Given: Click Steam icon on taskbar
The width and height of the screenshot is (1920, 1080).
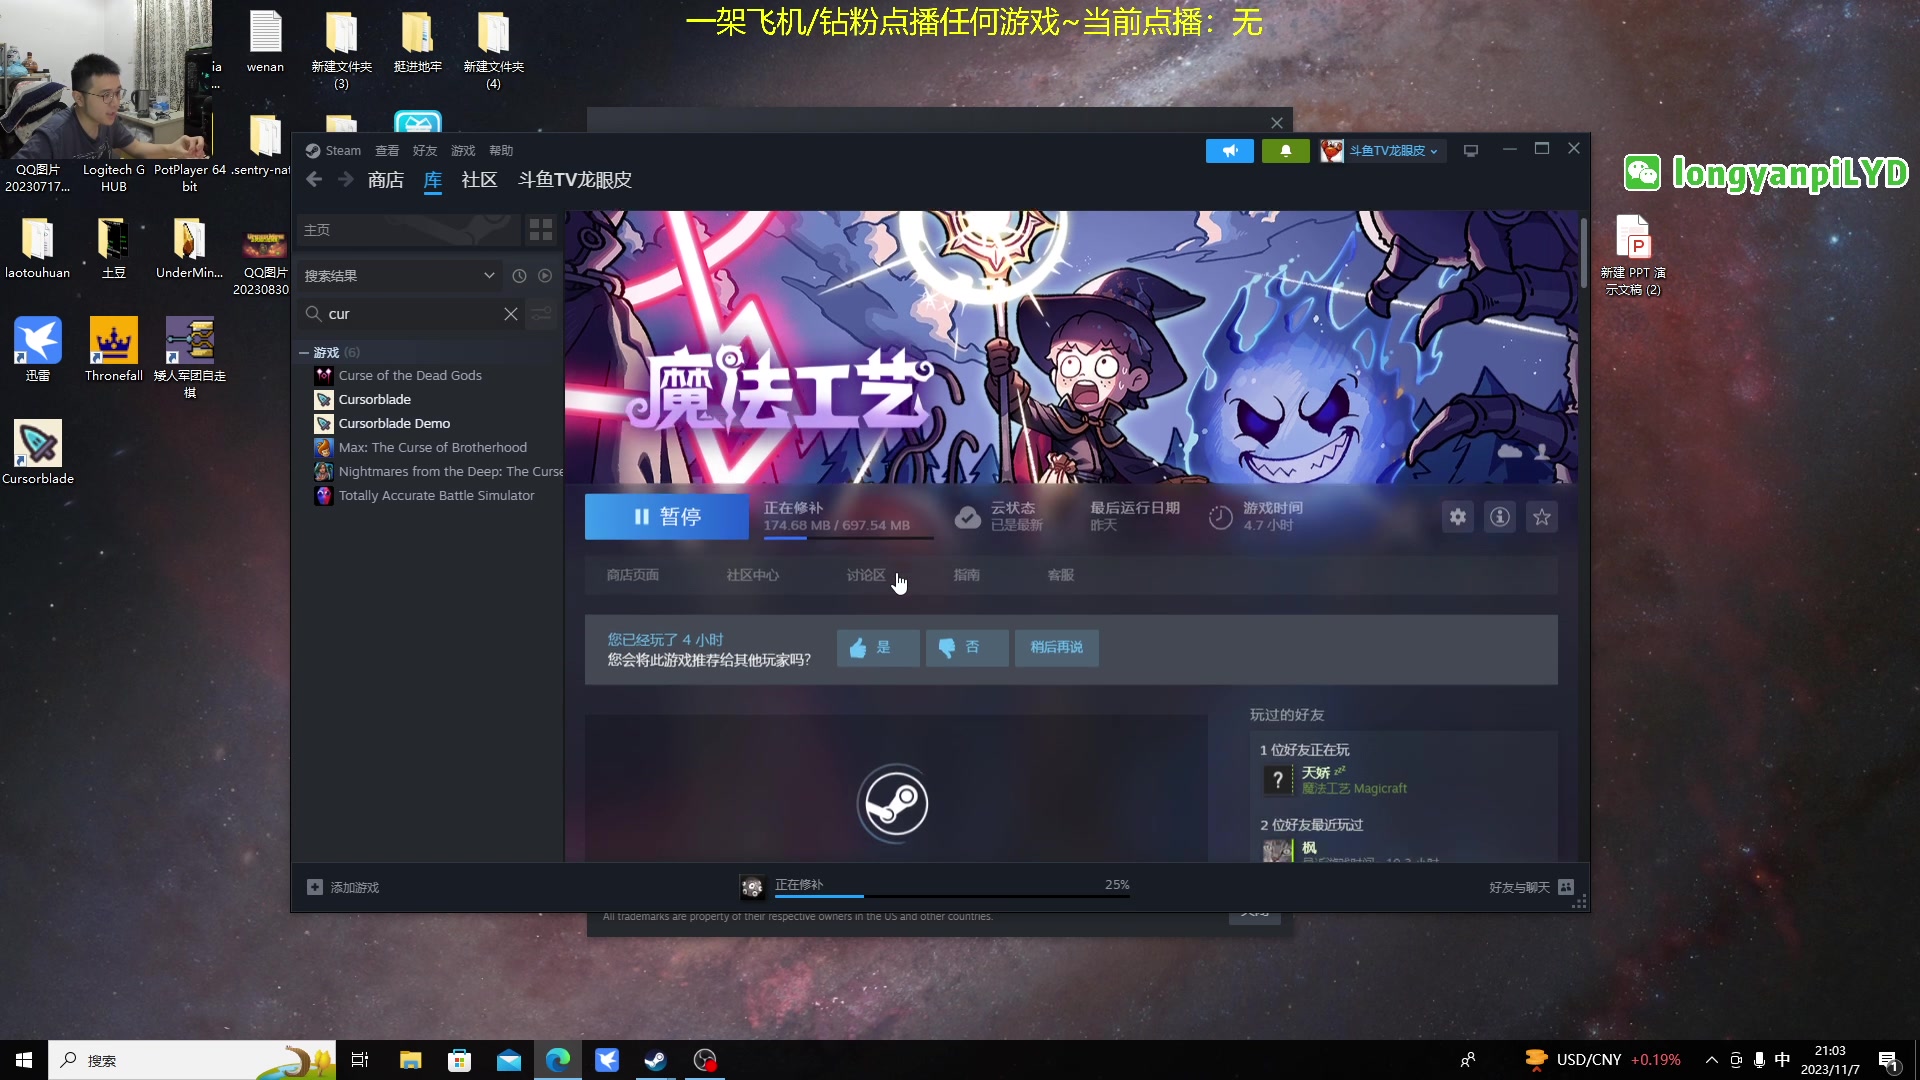Looking at the screenshot, I should [x=656, y=1060].
